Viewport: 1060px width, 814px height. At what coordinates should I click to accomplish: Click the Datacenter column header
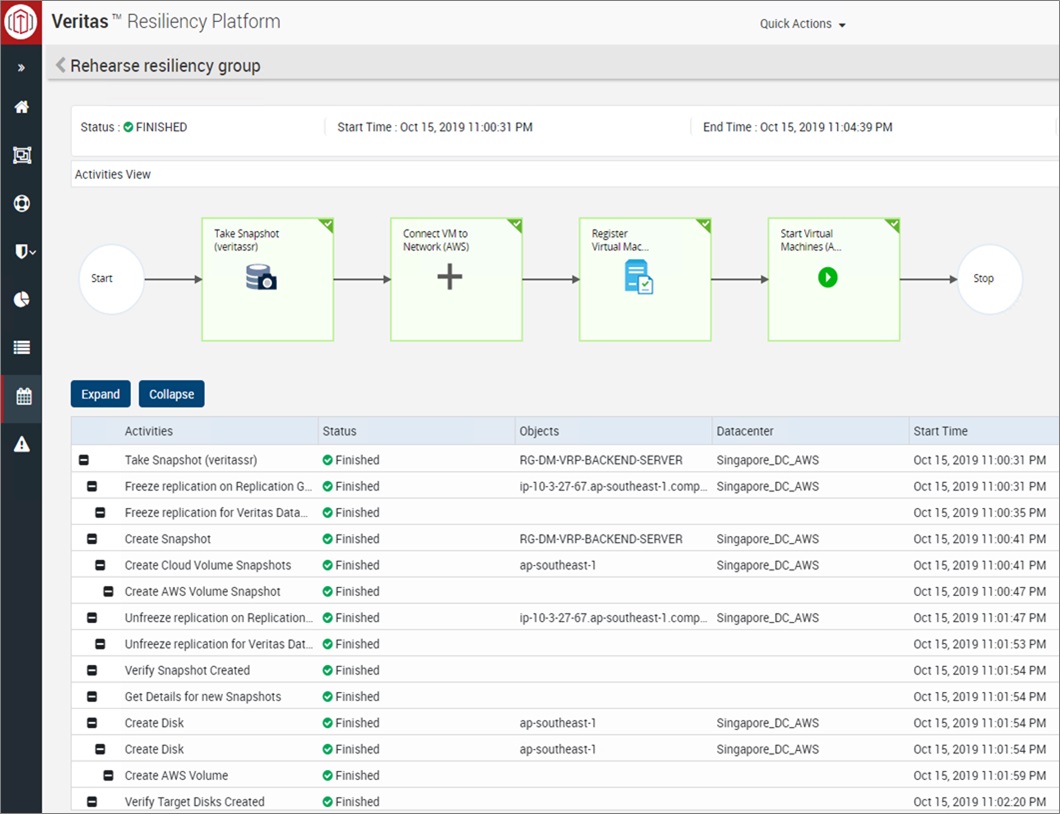click(745, 431)
